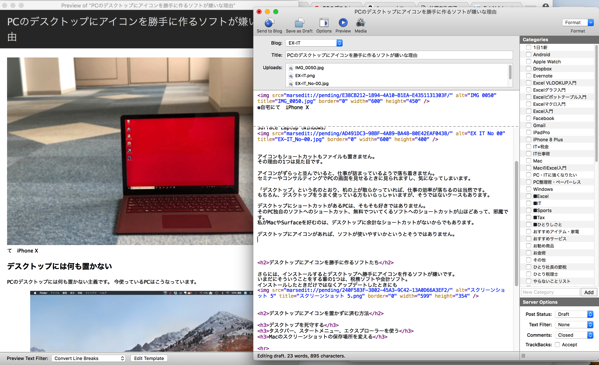Open the Post Status Draft dropdown
The height and width of the screenshot is (365, 599).
pos(575,314)
